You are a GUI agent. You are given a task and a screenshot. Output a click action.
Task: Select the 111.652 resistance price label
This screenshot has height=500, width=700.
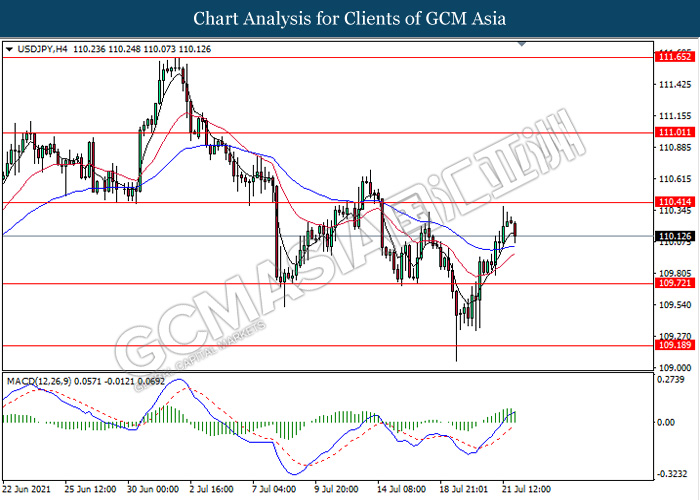(x=675, y=57)
